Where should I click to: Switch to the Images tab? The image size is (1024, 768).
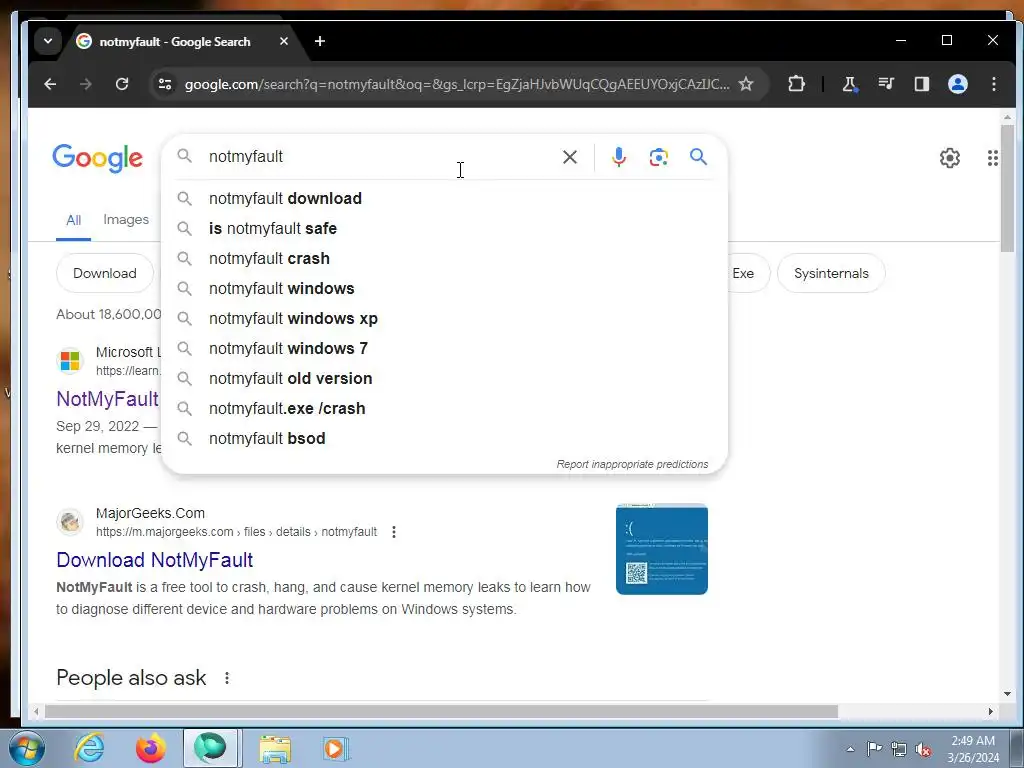point(126,219)
